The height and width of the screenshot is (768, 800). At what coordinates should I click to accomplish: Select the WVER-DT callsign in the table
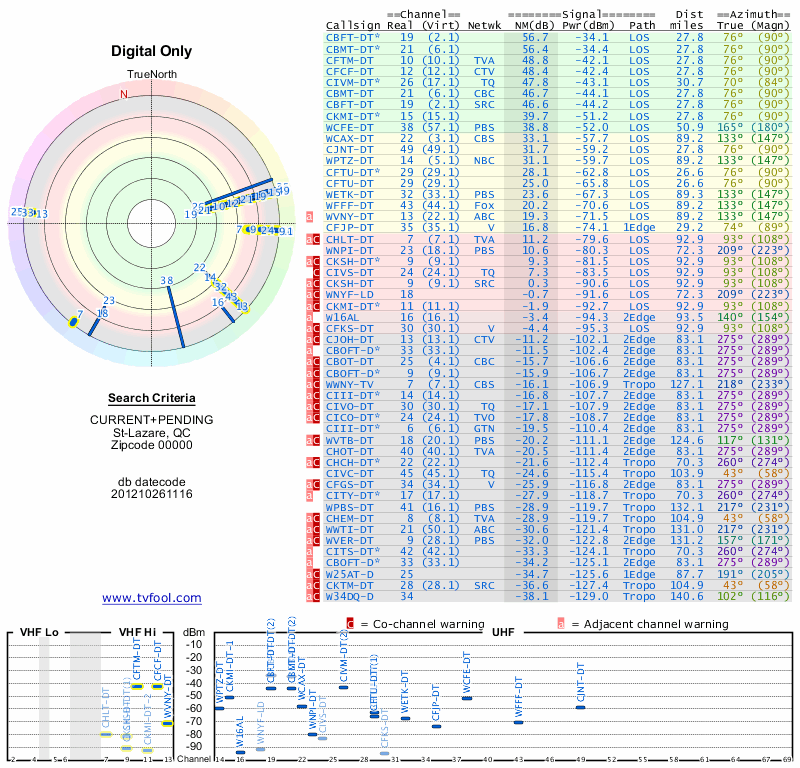[x=350, y=540]
